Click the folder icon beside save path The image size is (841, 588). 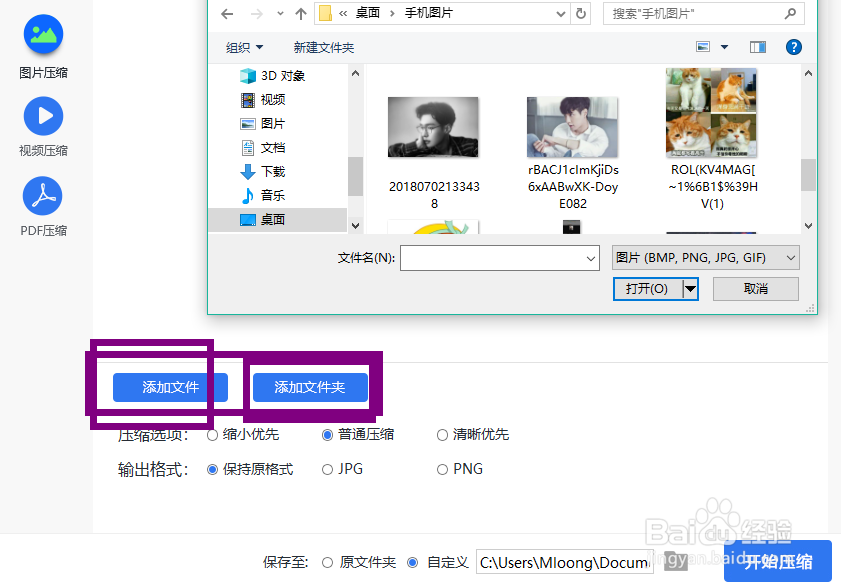[675, 561]
